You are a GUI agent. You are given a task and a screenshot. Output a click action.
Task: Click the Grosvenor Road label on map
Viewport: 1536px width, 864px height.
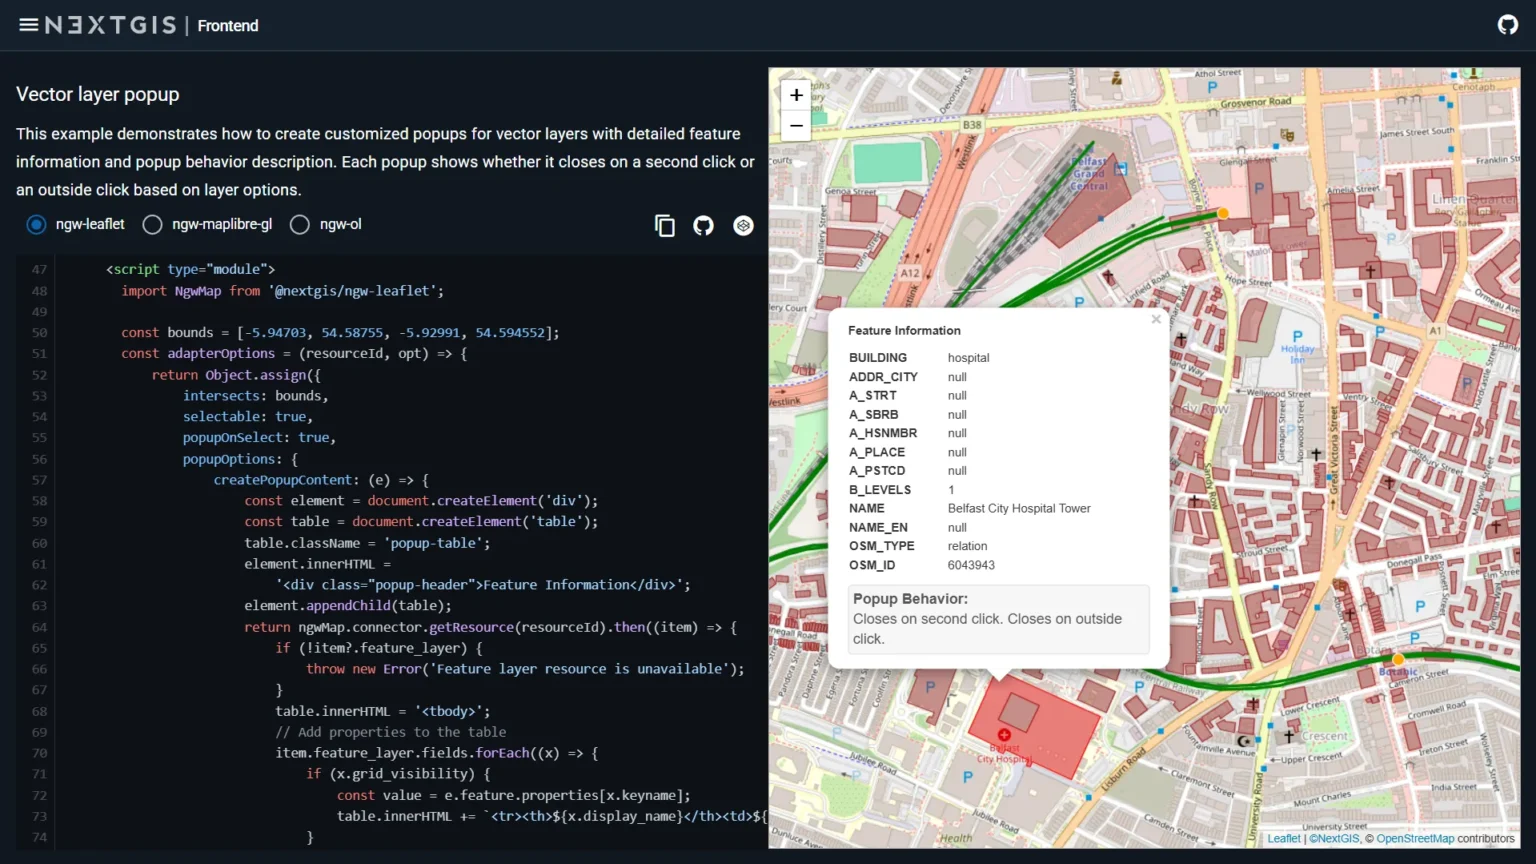click(x=1256, y=102)
